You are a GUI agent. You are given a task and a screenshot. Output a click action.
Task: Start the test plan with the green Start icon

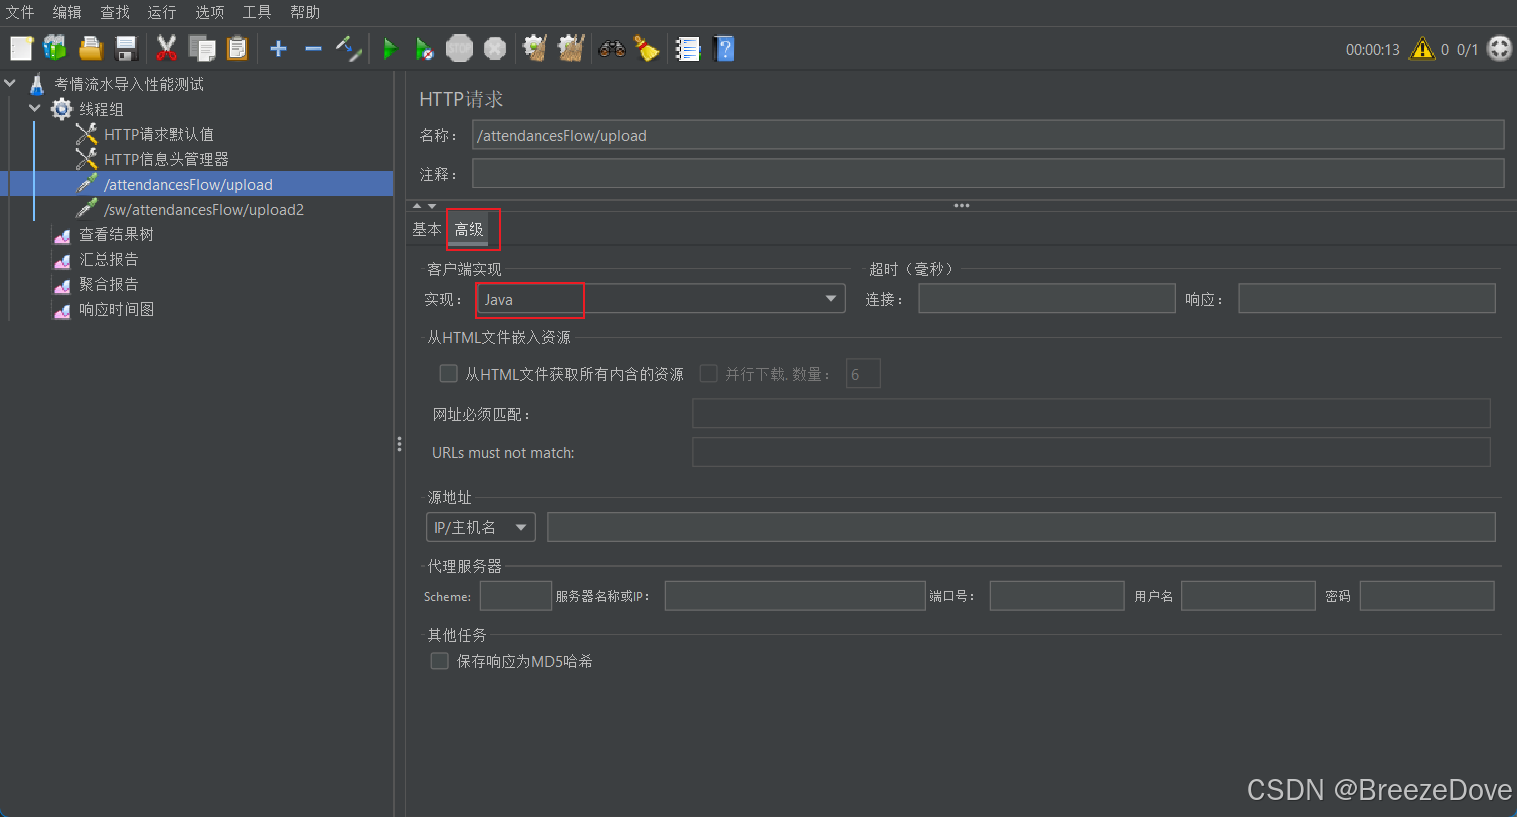388,48
